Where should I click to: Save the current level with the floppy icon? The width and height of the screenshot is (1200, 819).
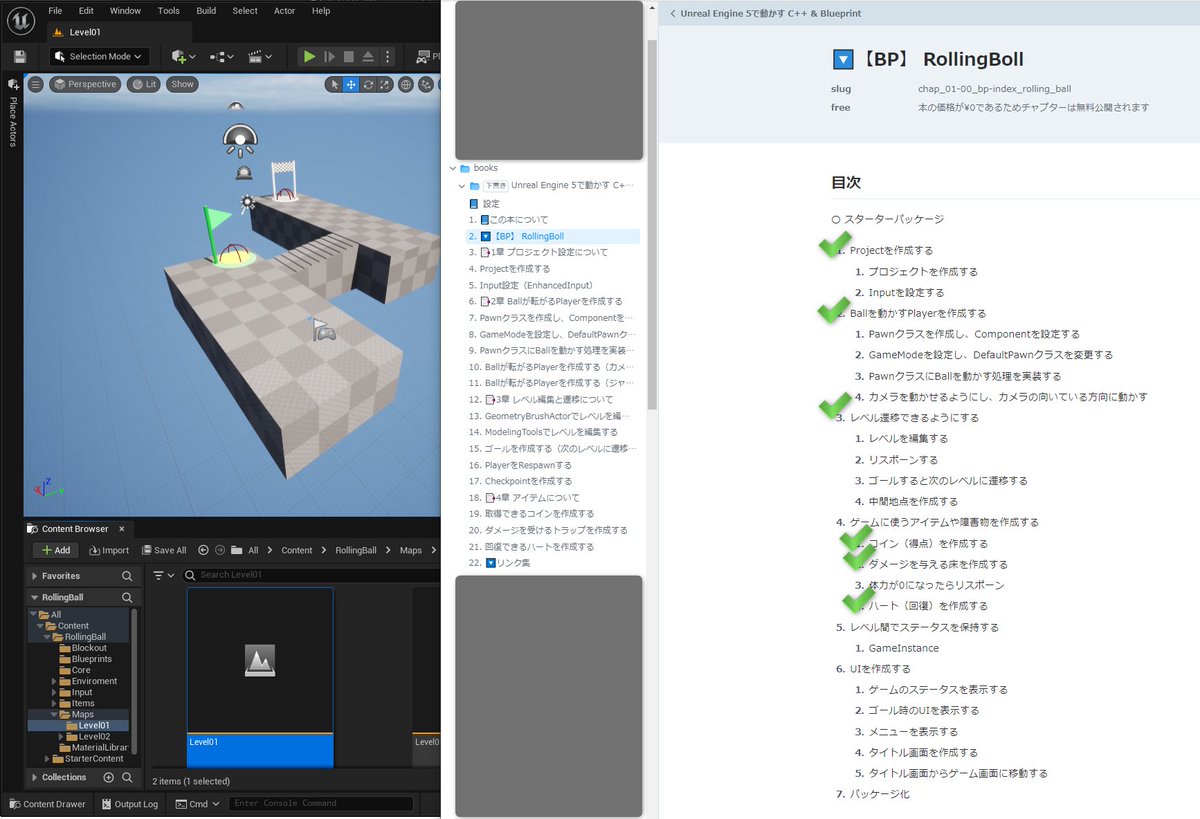19,57
